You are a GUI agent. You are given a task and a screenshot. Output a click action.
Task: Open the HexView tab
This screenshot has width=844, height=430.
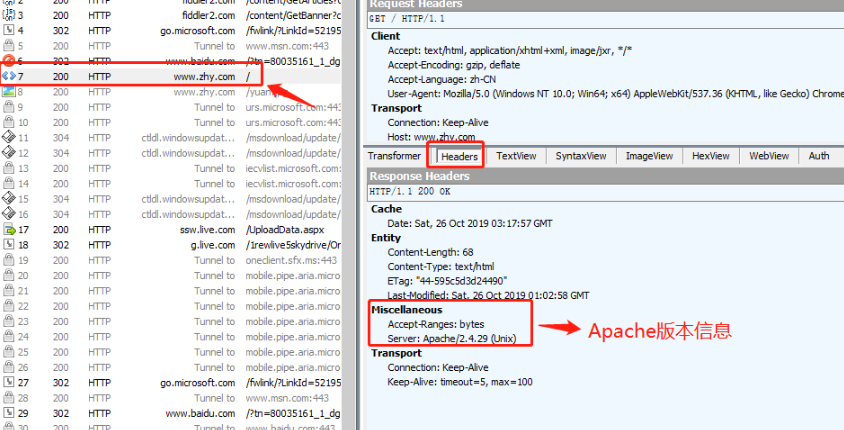click(710, 156)
